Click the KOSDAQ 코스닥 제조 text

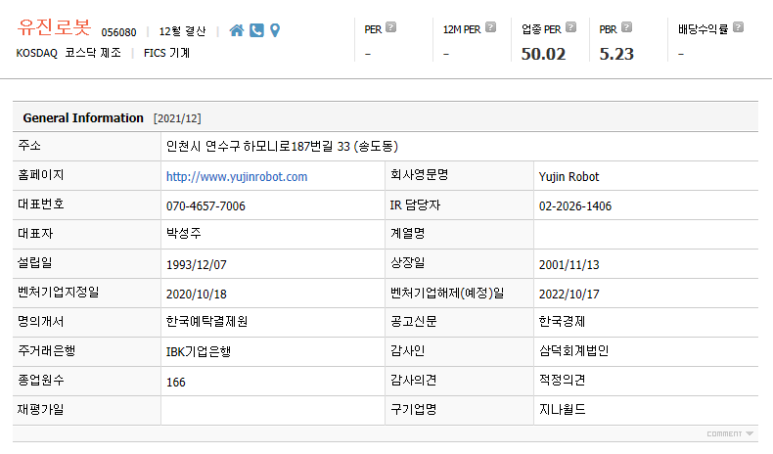click(x=69, y=53)
